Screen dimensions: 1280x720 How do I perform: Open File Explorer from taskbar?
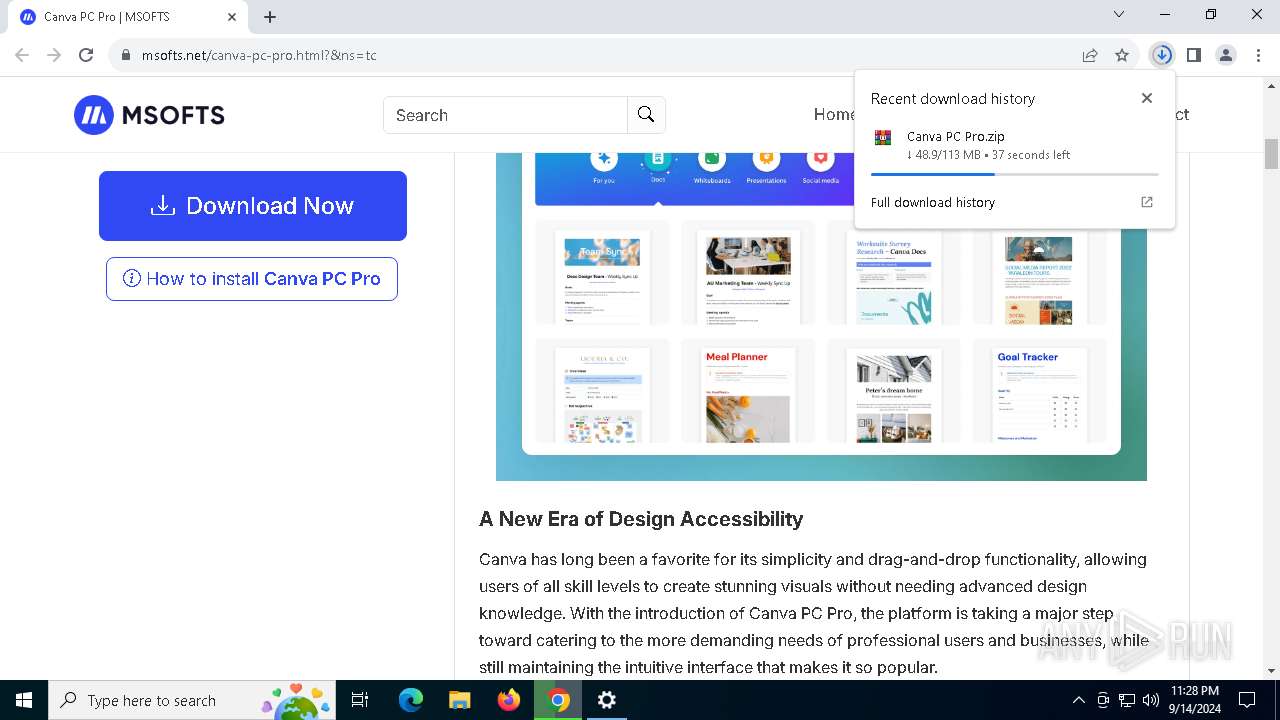[x=459, y=700]
